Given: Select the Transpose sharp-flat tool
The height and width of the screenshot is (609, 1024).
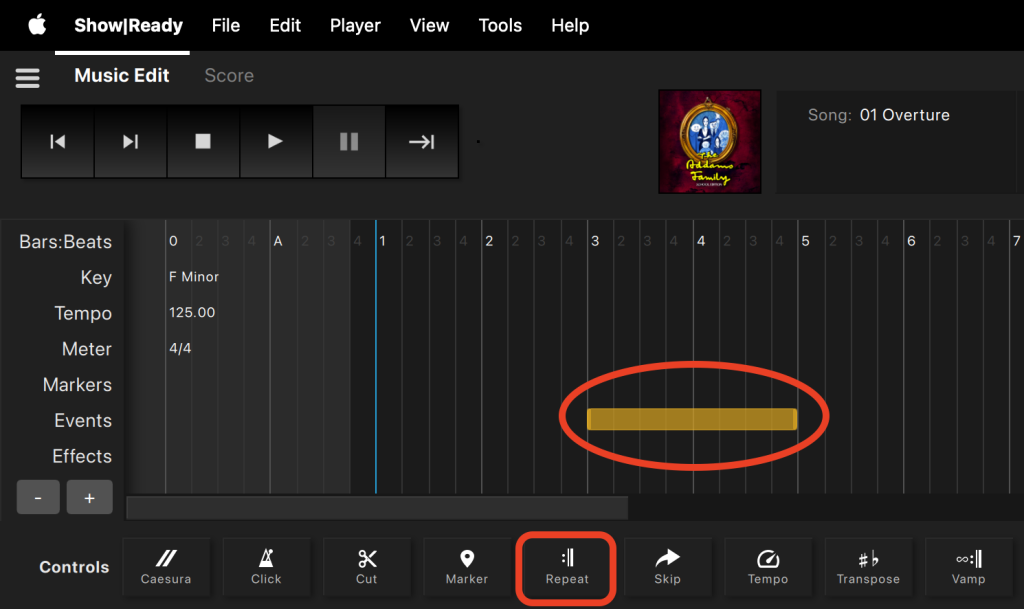Looking at the screenshot, I should tap(868, 567).
